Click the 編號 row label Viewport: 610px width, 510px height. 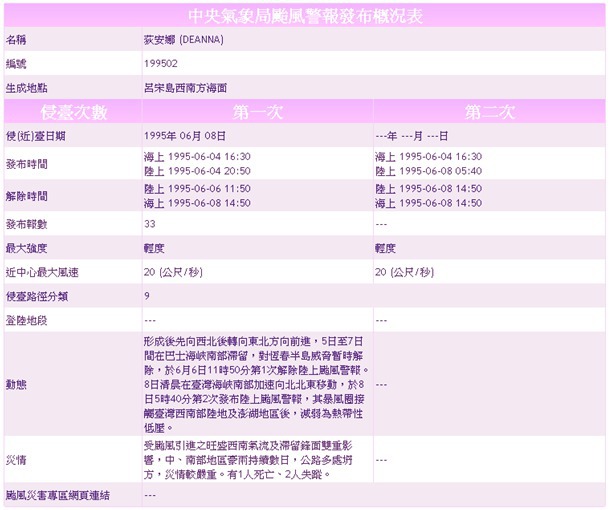(16, 64)
